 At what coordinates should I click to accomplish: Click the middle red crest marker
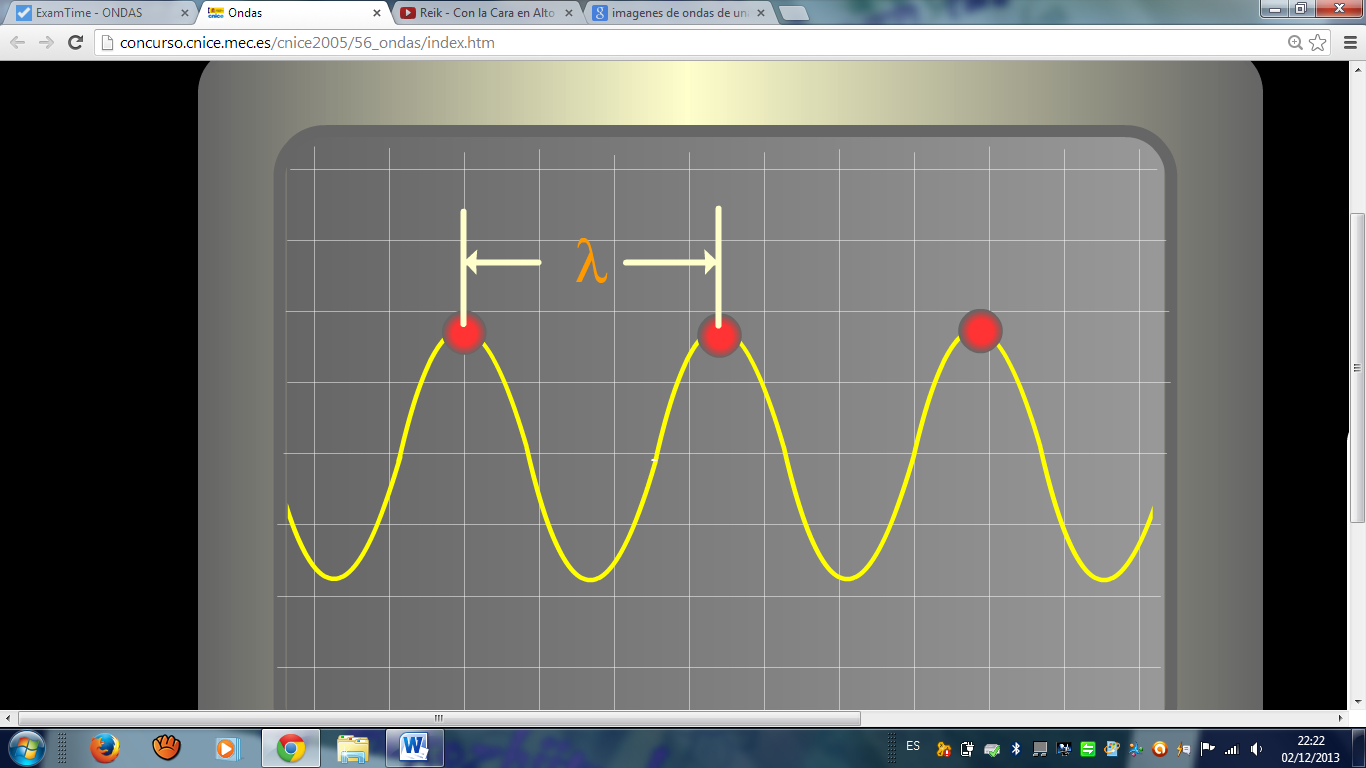pos(719,336)
